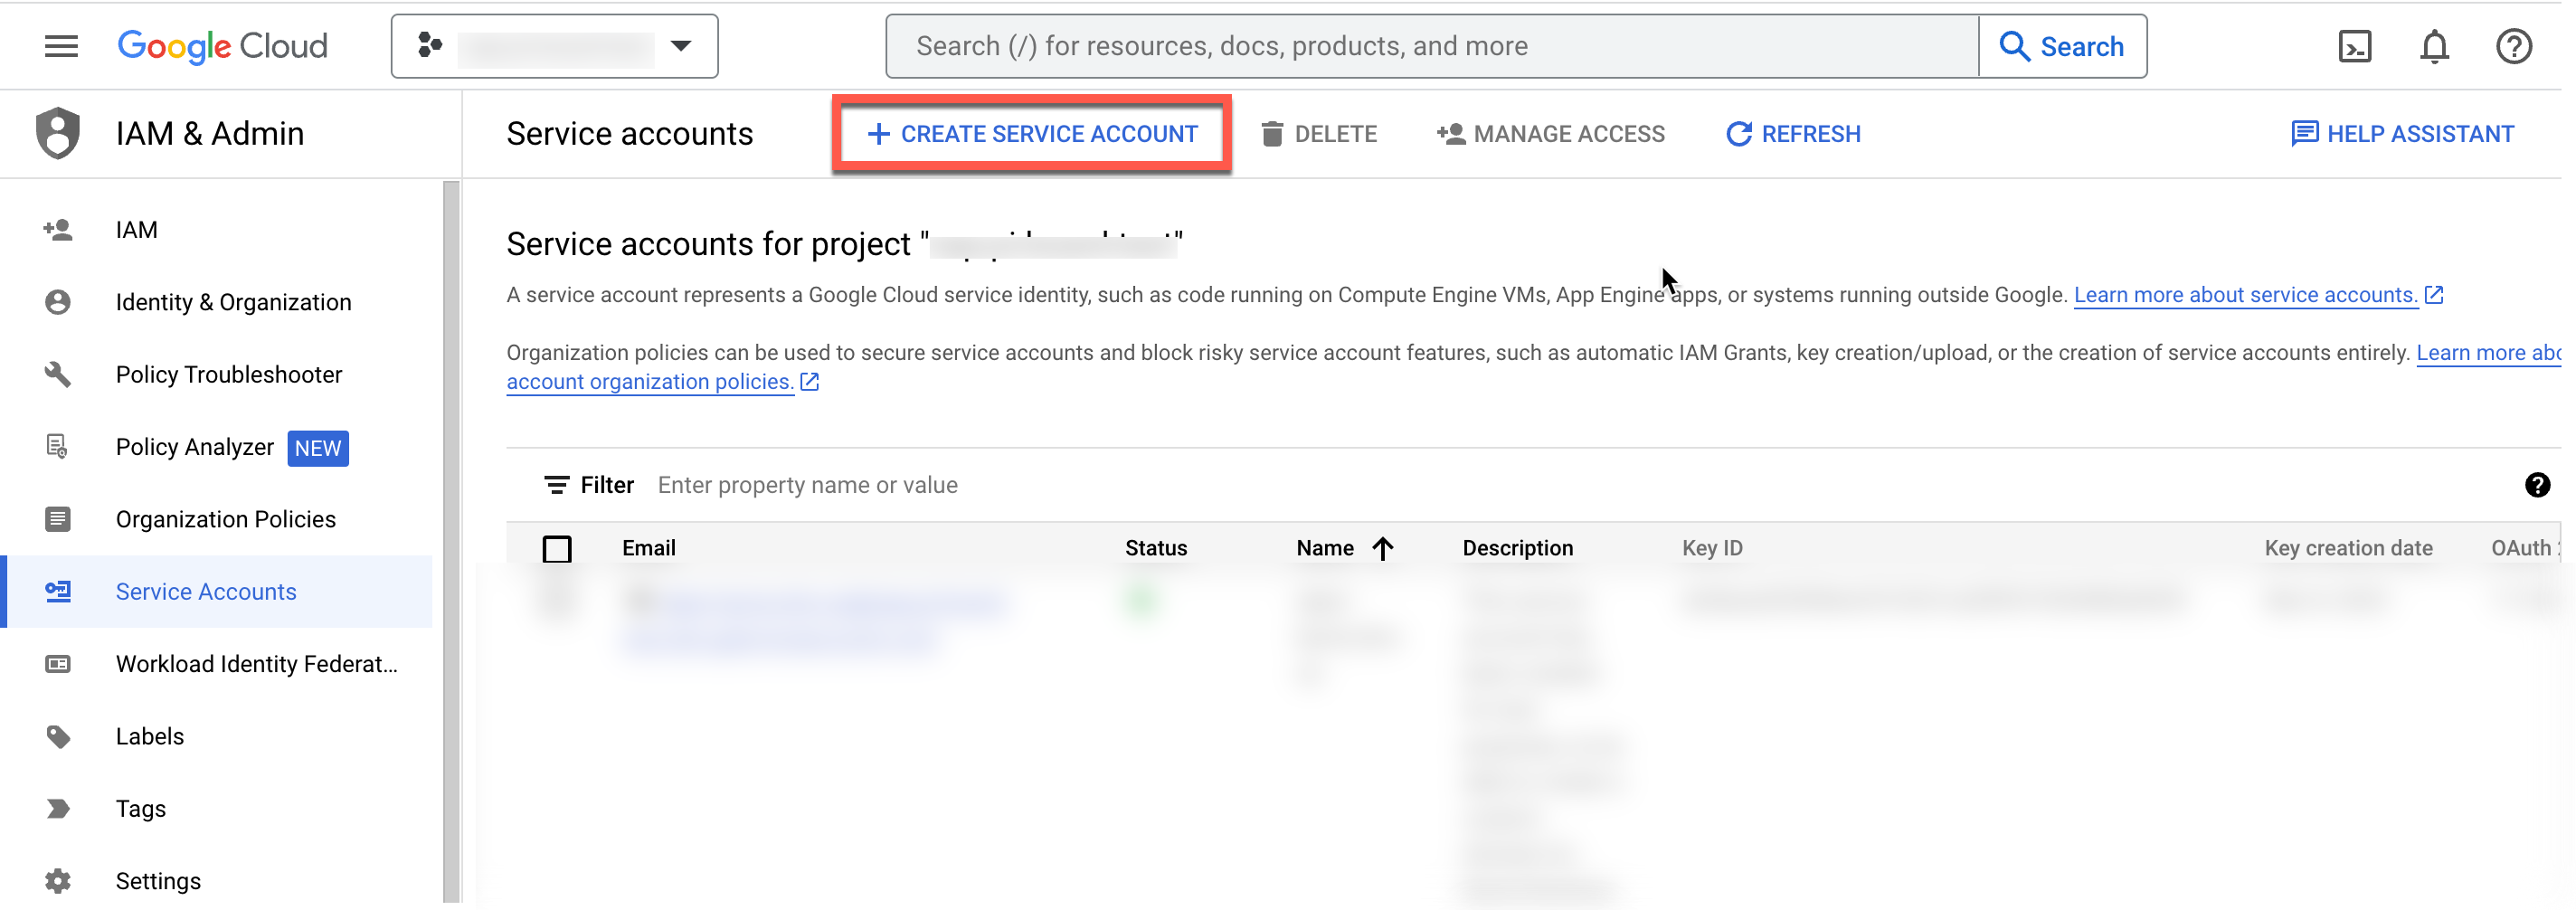Activate Cloud Shell terminal icon
This screenshot has height=910, width=2576.
(2355, 46)
